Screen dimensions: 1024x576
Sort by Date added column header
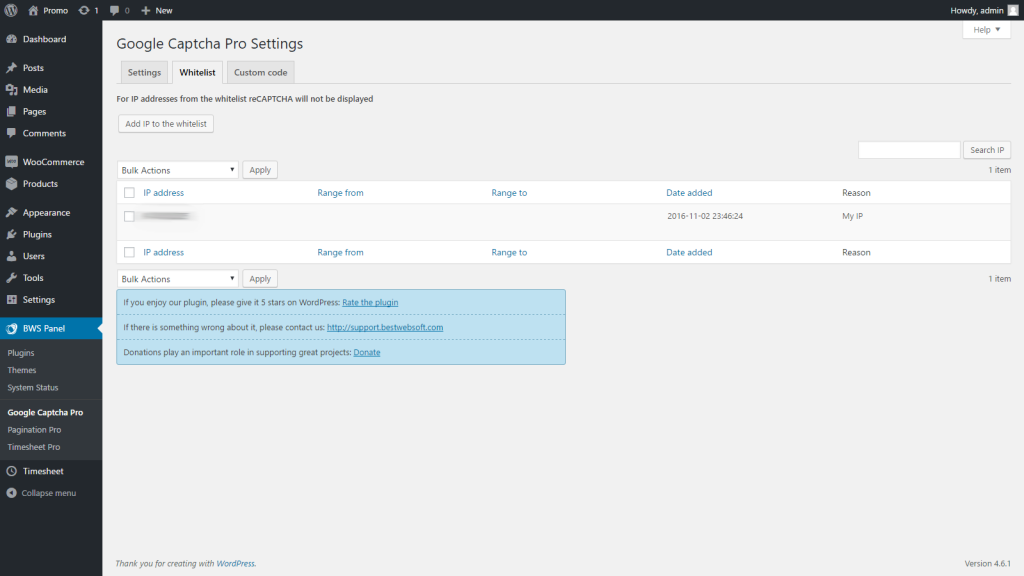tap(689, 193)
